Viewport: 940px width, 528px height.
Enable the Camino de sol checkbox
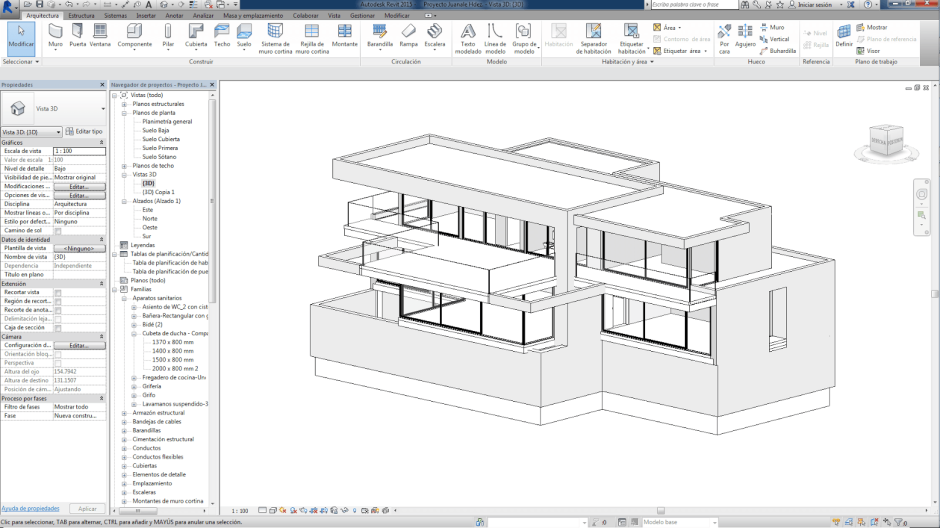click(58, 230)
